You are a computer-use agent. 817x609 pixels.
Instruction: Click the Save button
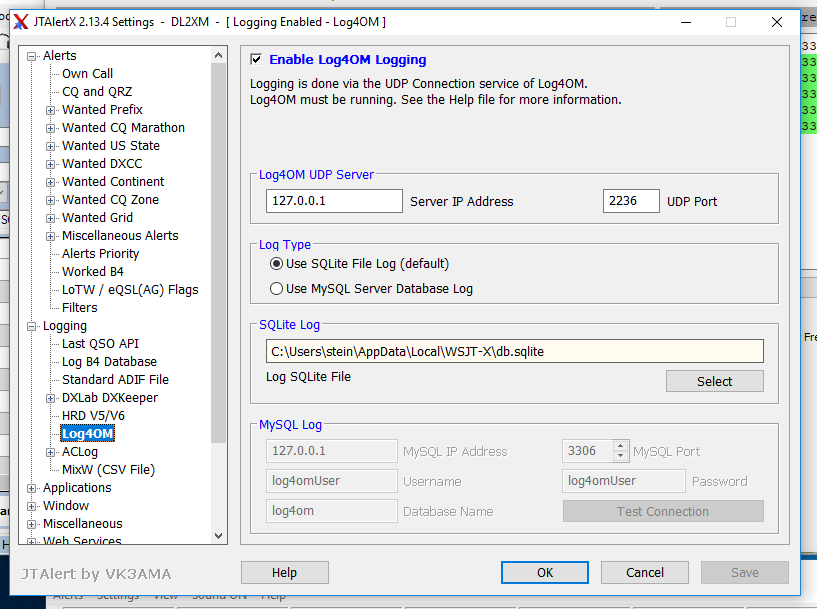[x=745, y=573]
